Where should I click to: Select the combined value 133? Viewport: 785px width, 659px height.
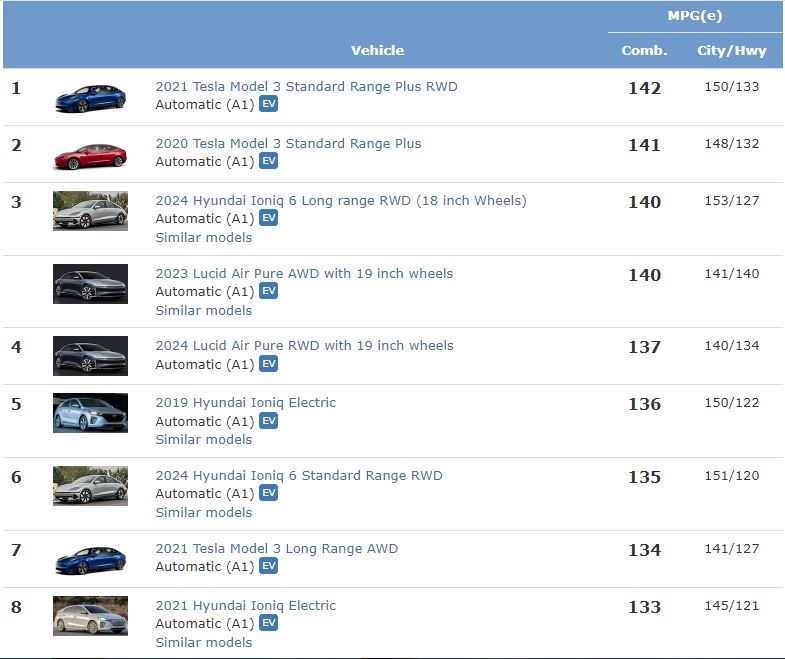click(644, 607)
